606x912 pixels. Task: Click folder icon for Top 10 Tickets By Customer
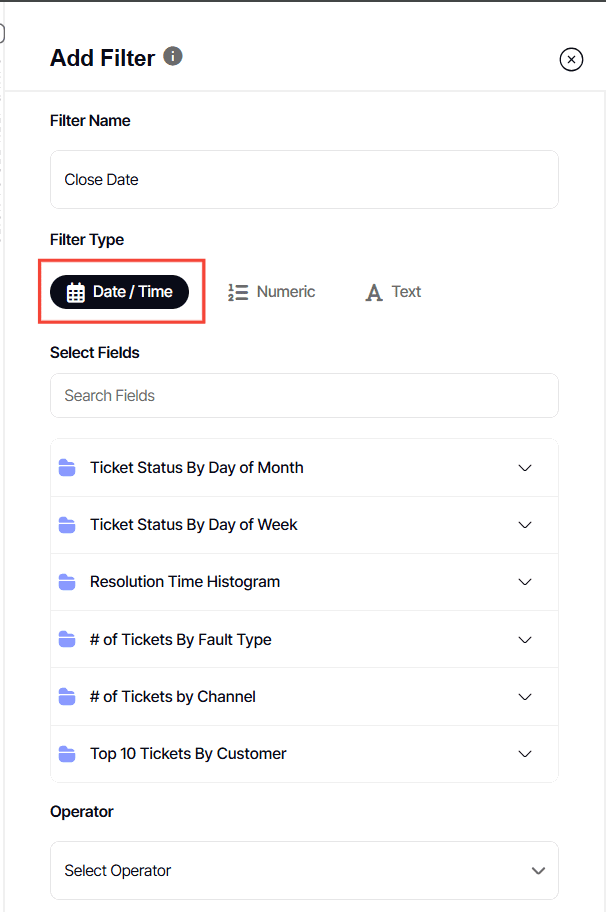tap(67, 754)
